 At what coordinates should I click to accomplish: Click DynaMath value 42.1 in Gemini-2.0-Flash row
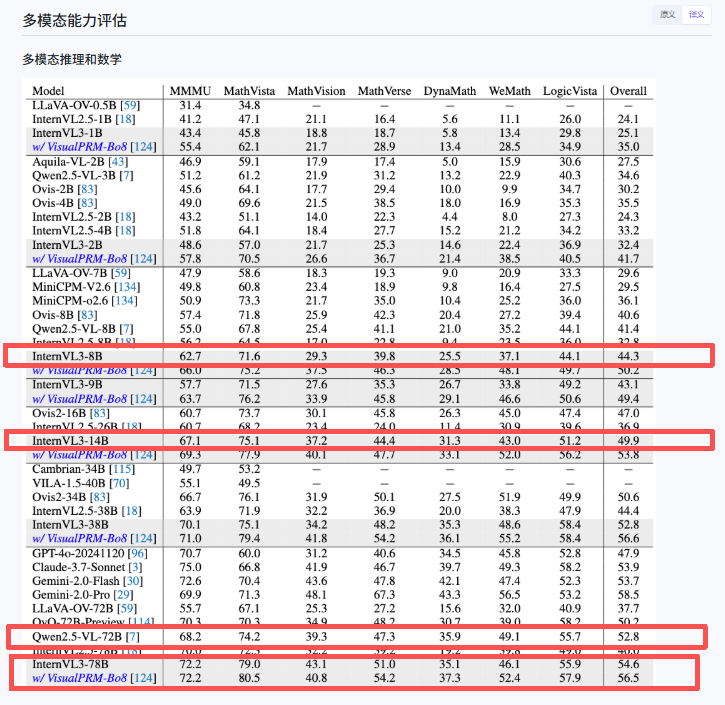pyautogui.click(x=450, y=581)
